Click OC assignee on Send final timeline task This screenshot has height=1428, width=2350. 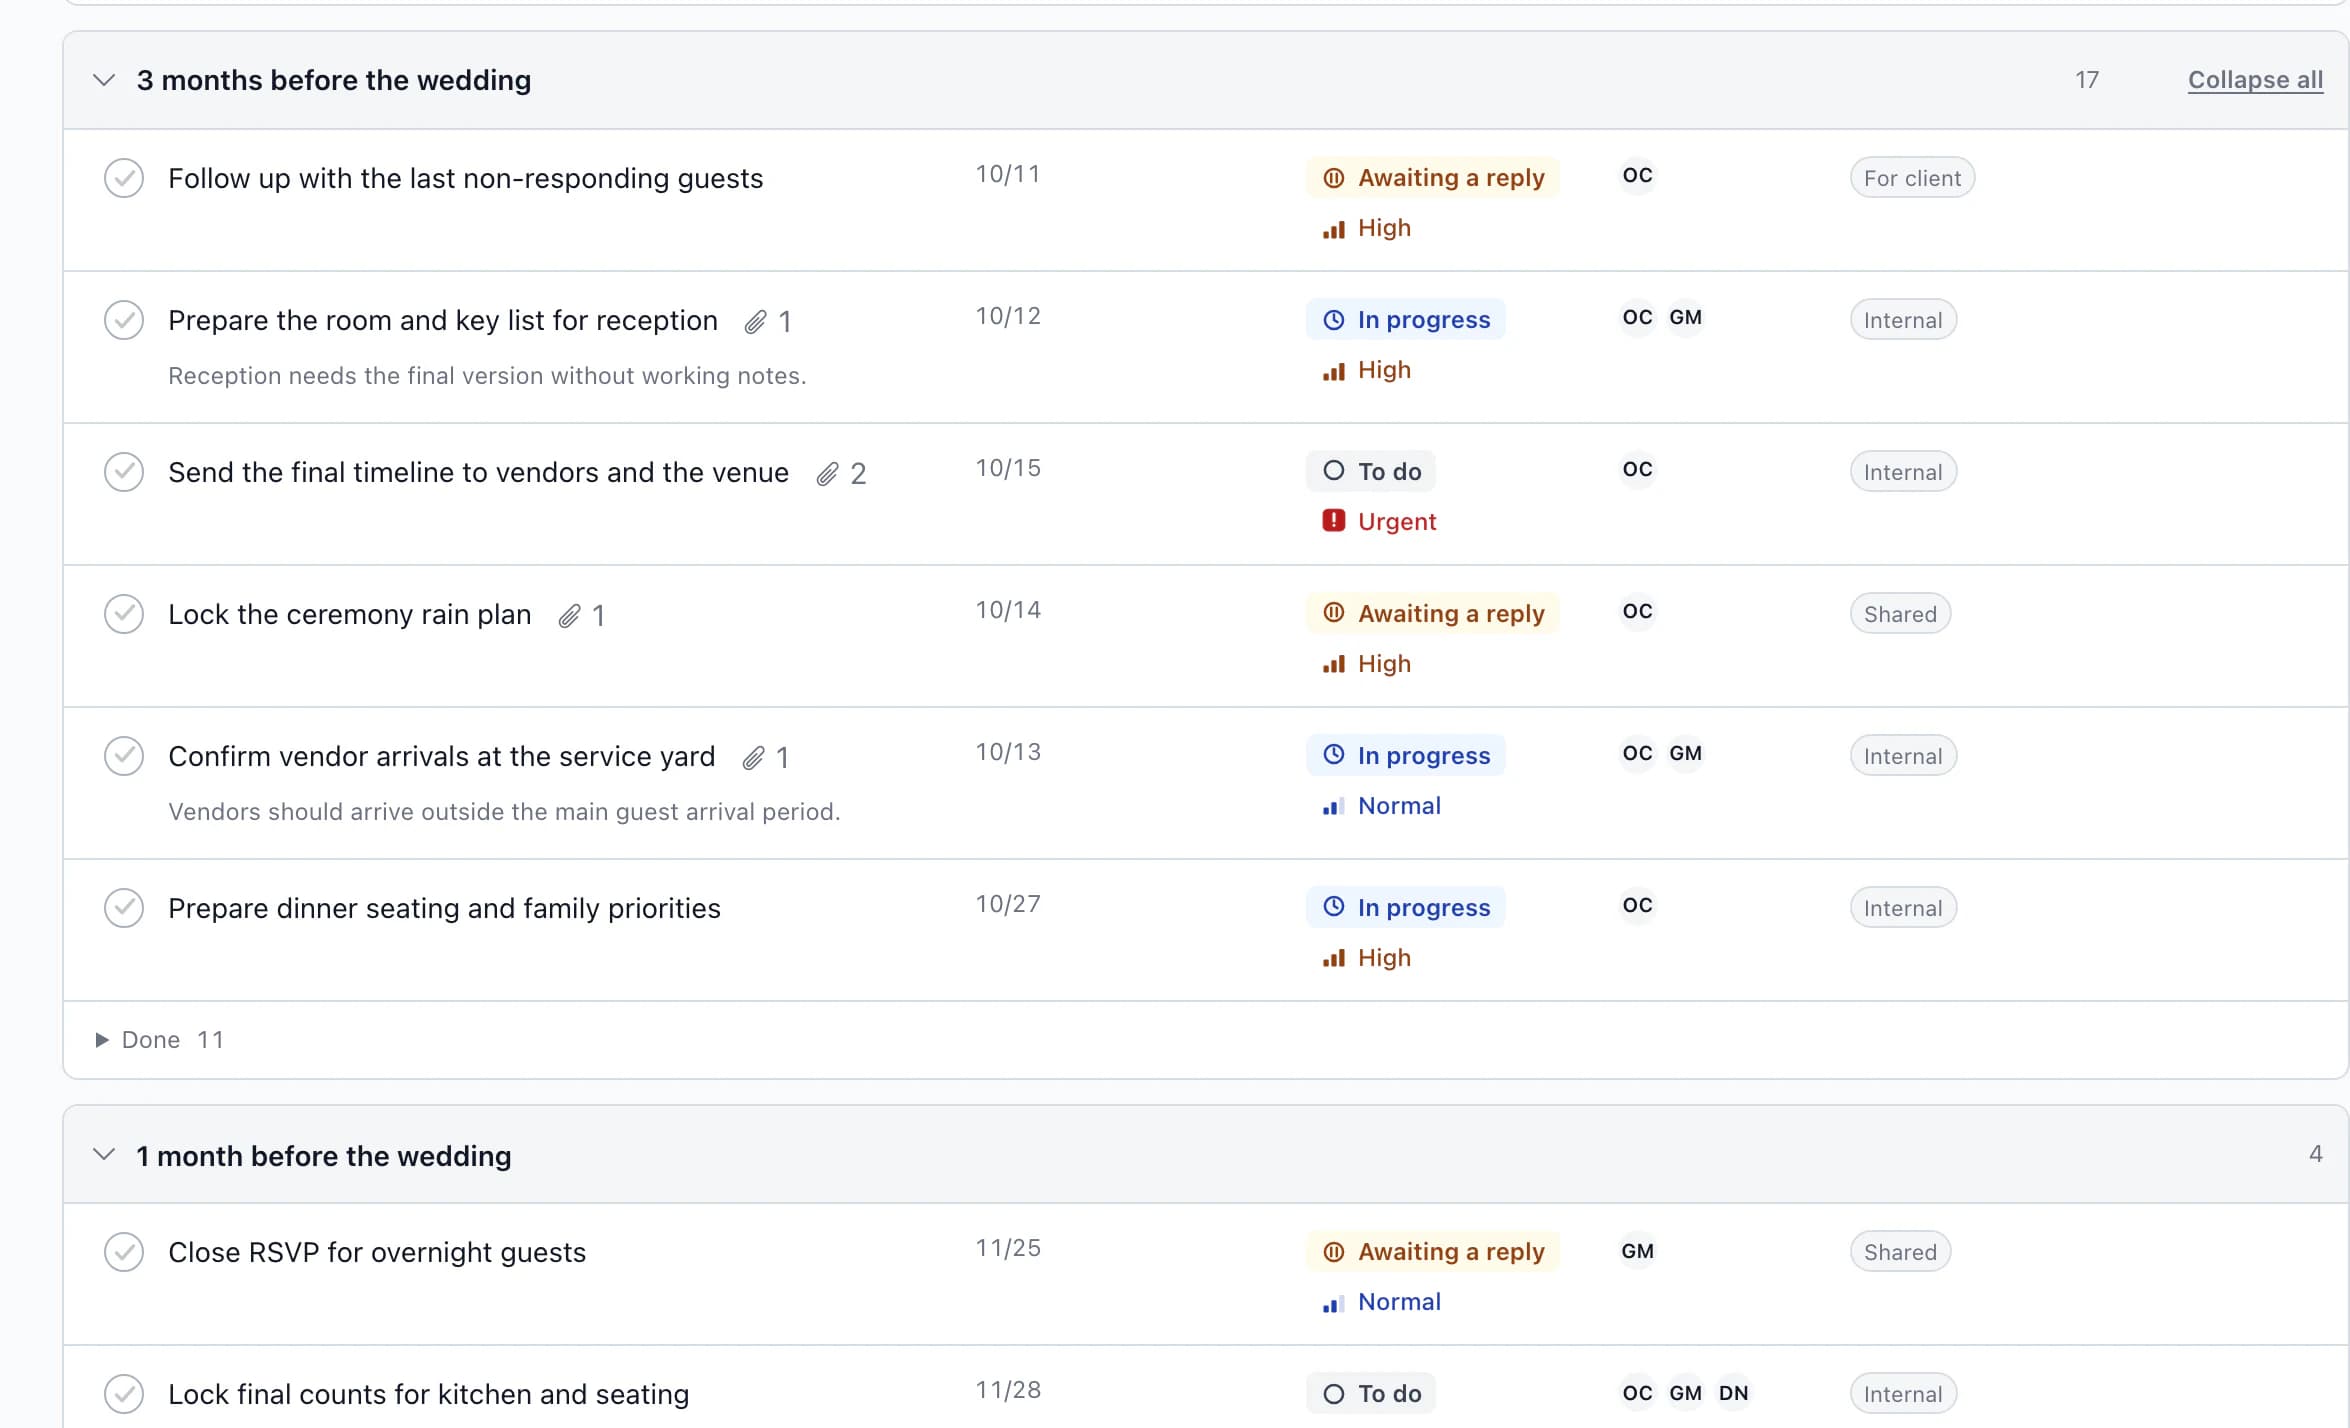tap(1637, 470)
